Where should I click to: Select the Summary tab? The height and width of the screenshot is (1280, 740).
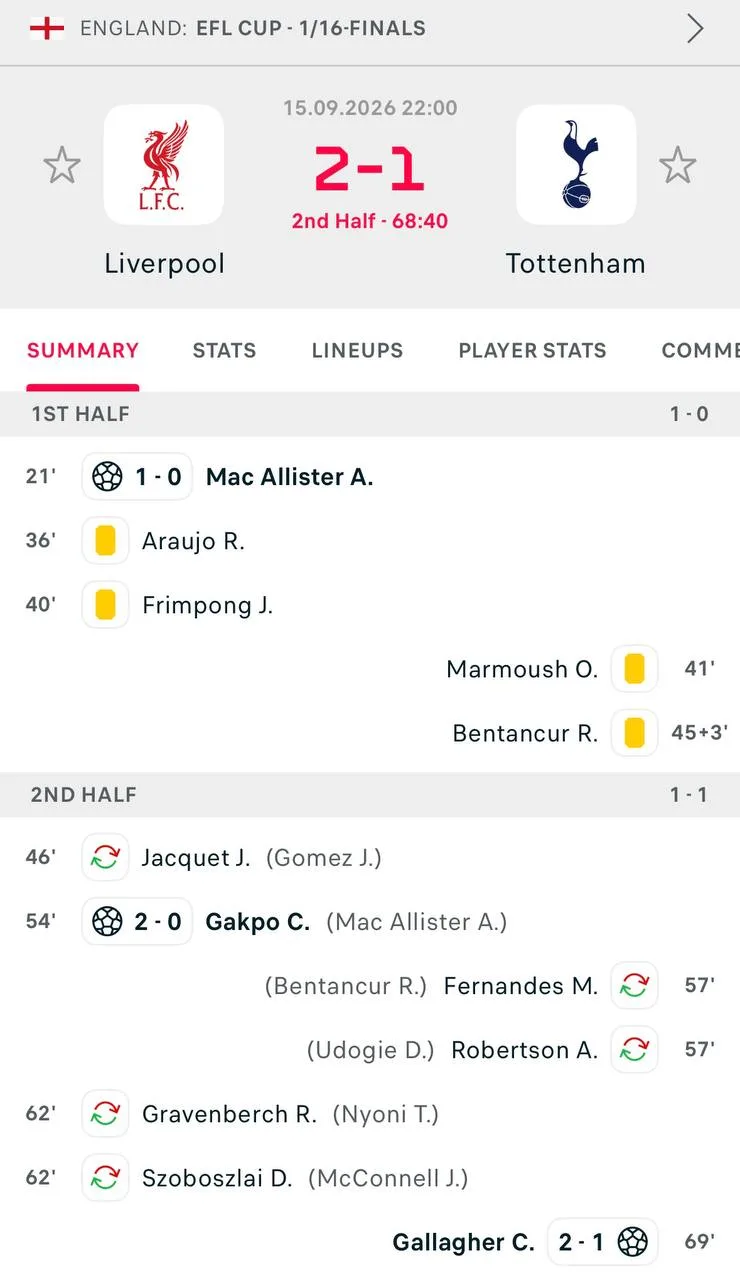pyautogui.click(x=83, y=351)
